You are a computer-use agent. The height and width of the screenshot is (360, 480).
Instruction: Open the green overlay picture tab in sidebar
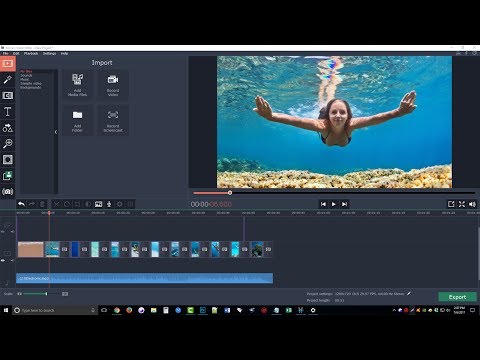tap(8, 176)
